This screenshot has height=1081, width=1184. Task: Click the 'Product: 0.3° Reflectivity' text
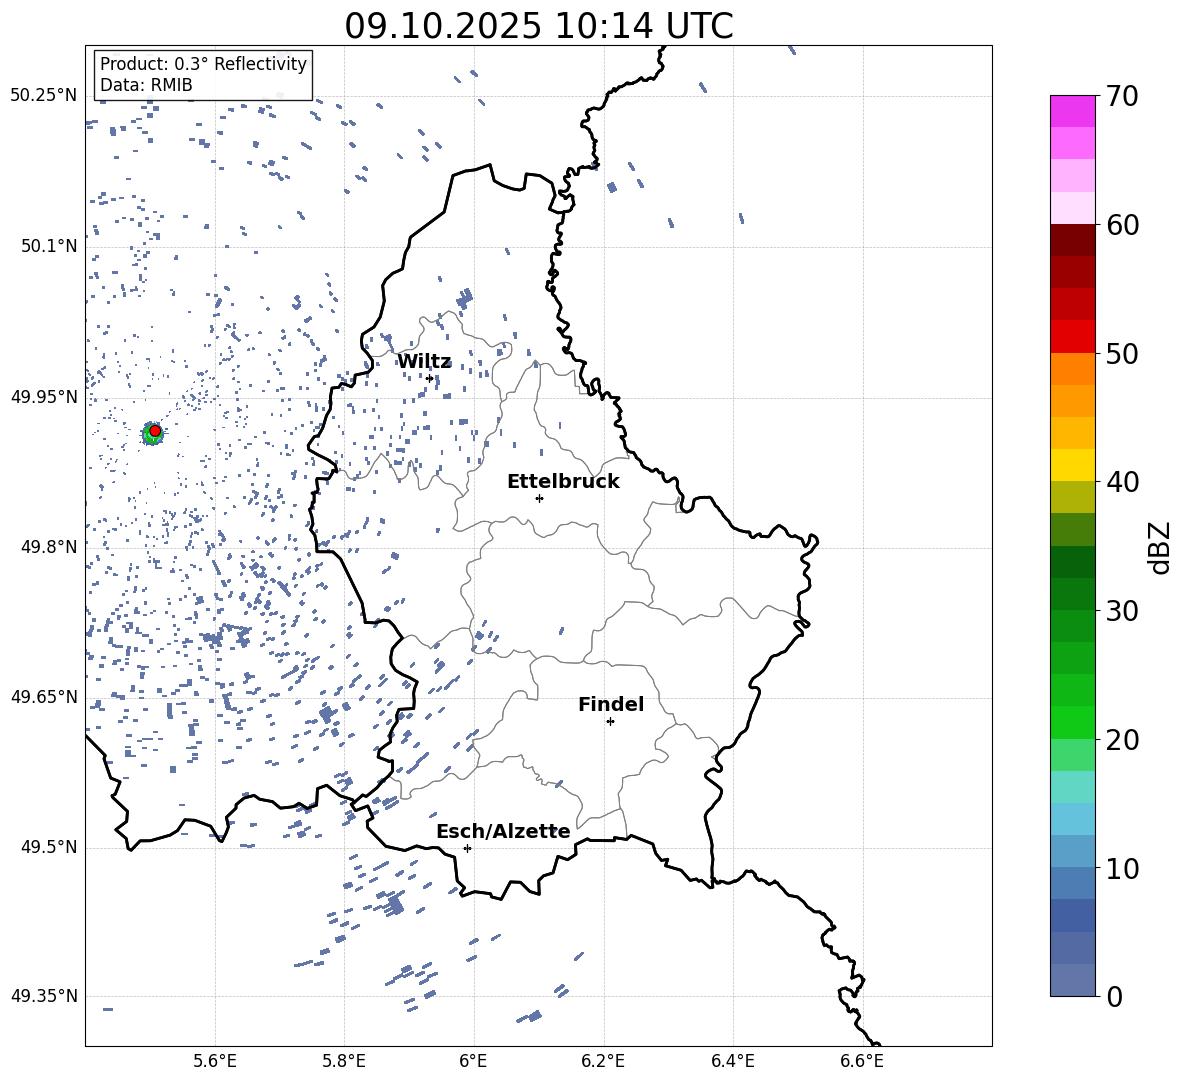point(203,64)
